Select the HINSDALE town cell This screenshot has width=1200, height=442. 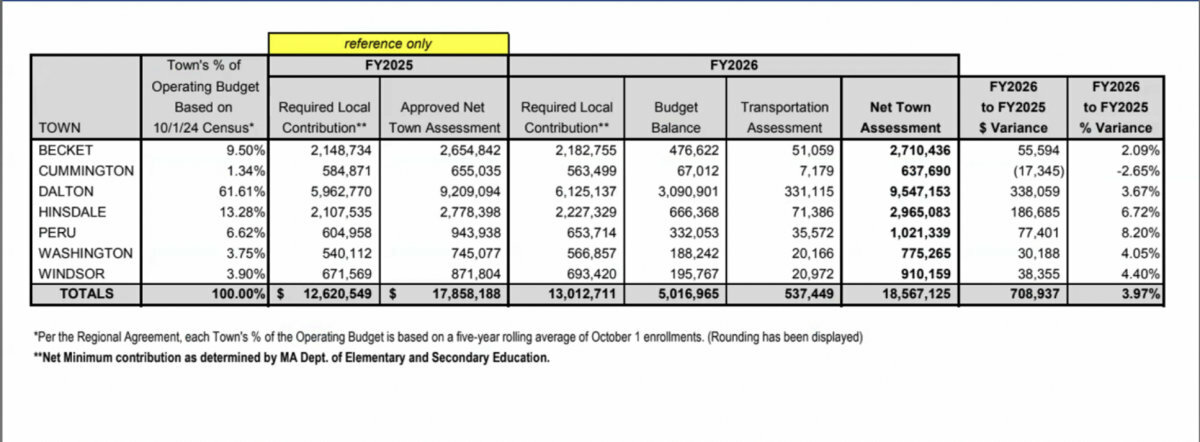click(70, 213)
